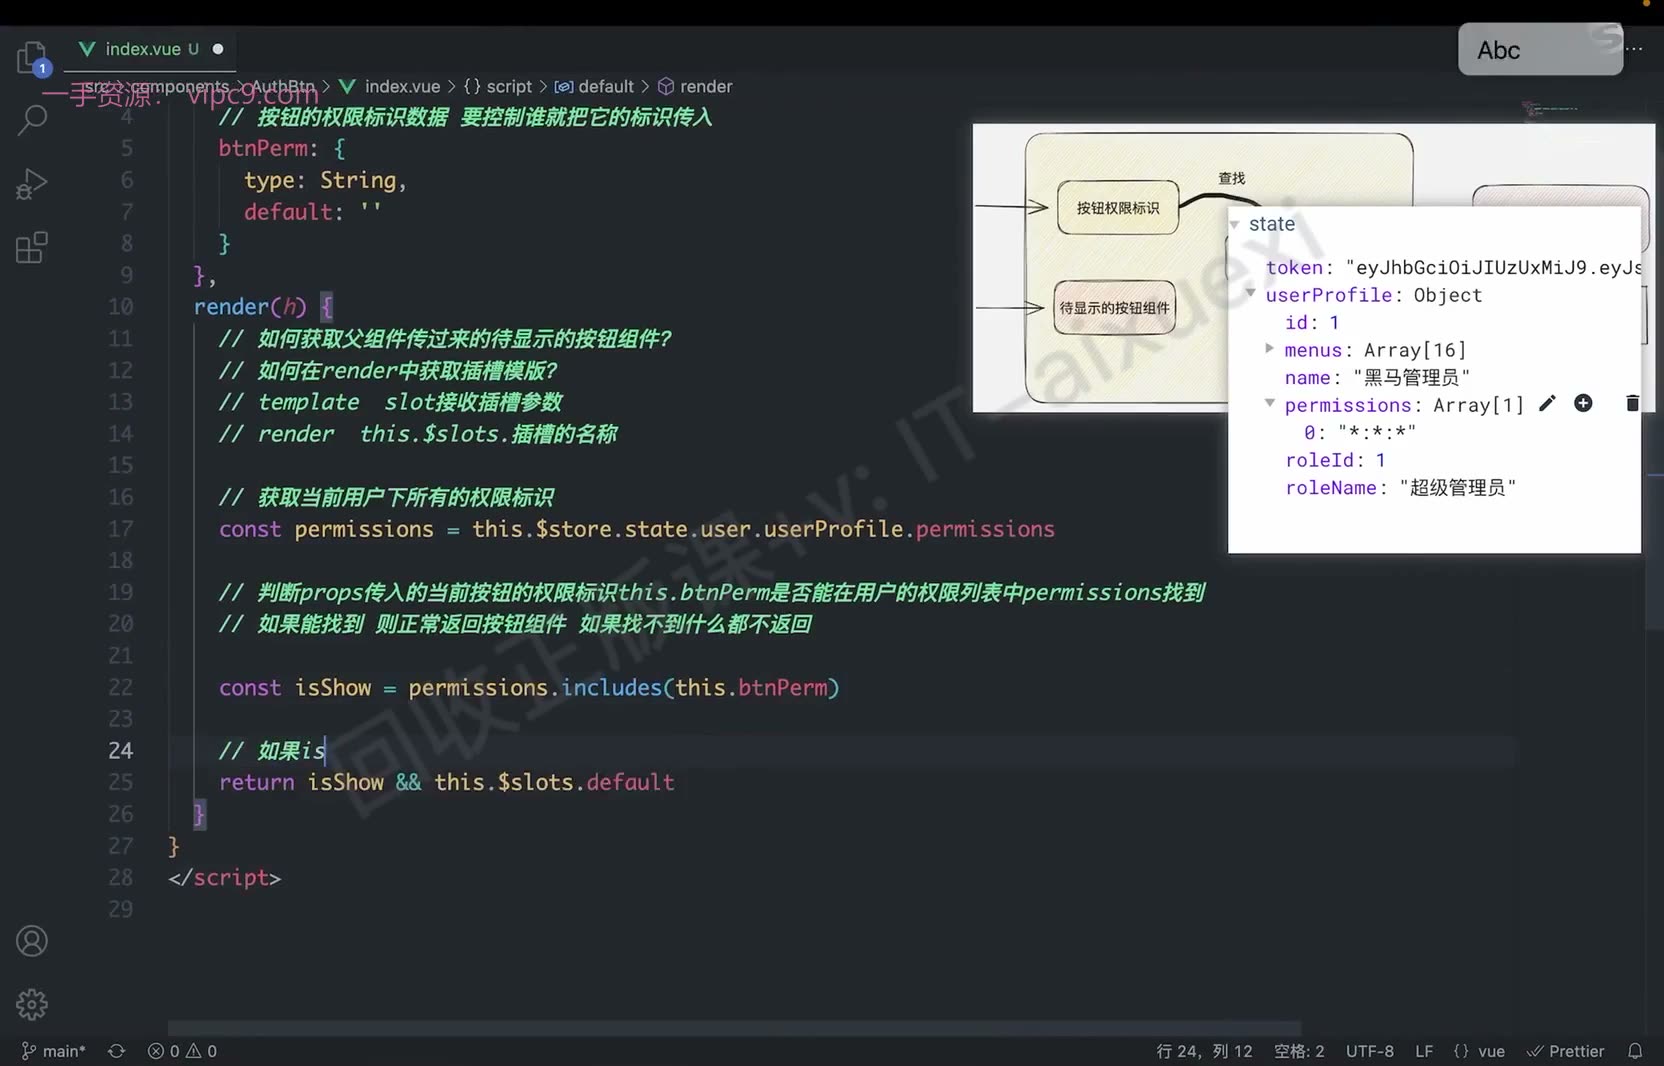Collapse the userProfile Object node

1250,292
